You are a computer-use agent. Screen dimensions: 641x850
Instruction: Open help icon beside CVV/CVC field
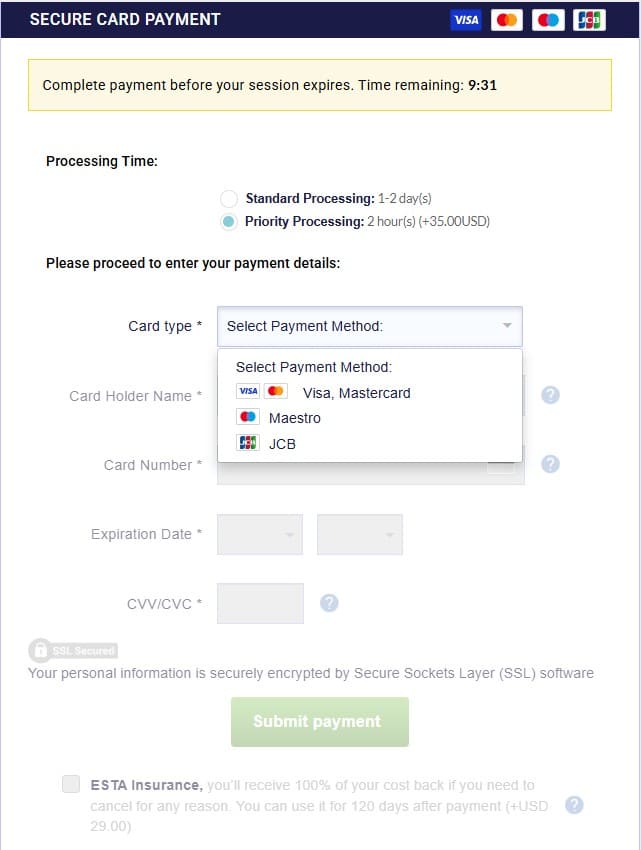(x=329, y=603)
